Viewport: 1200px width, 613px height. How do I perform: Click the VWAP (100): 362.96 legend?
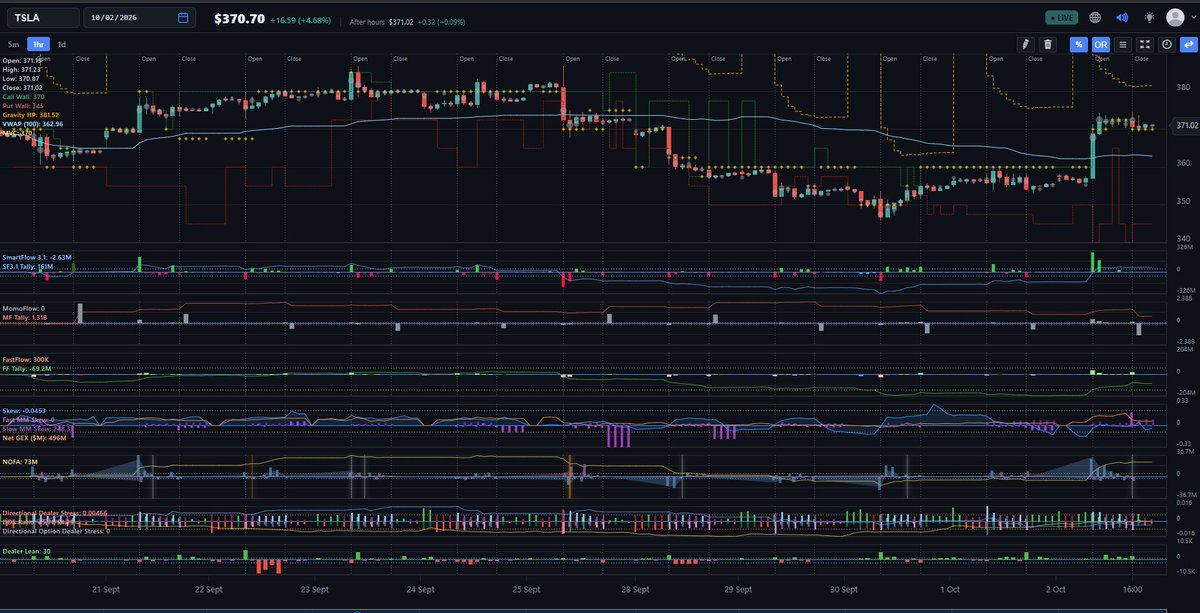tap(33, 124)
